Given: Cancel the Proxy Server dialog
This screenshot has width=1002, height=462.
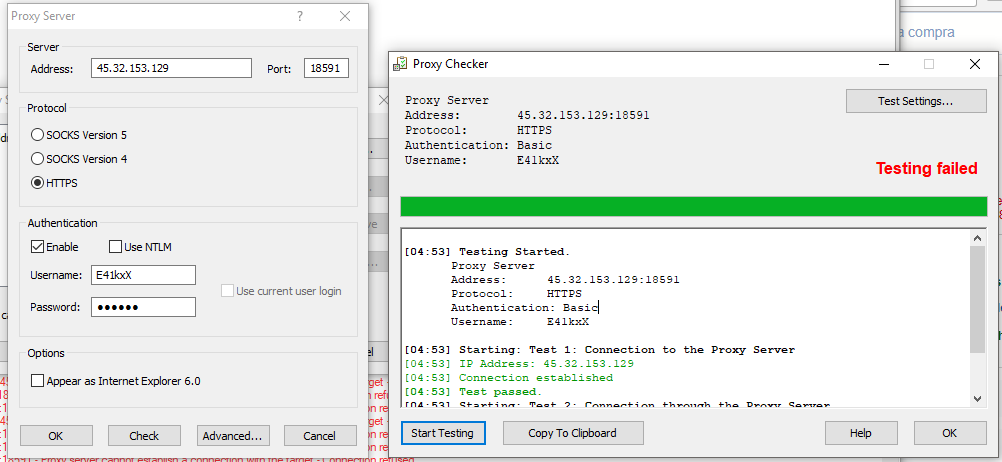Looking at the screenshot, I should (x=320, y=436).
